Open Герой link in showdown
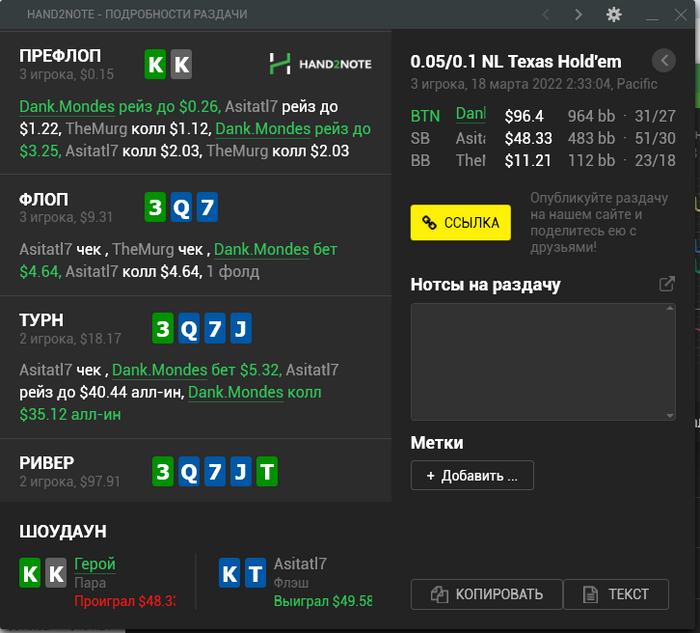Viewport: 700px width, 633px height. coord(95,564)
